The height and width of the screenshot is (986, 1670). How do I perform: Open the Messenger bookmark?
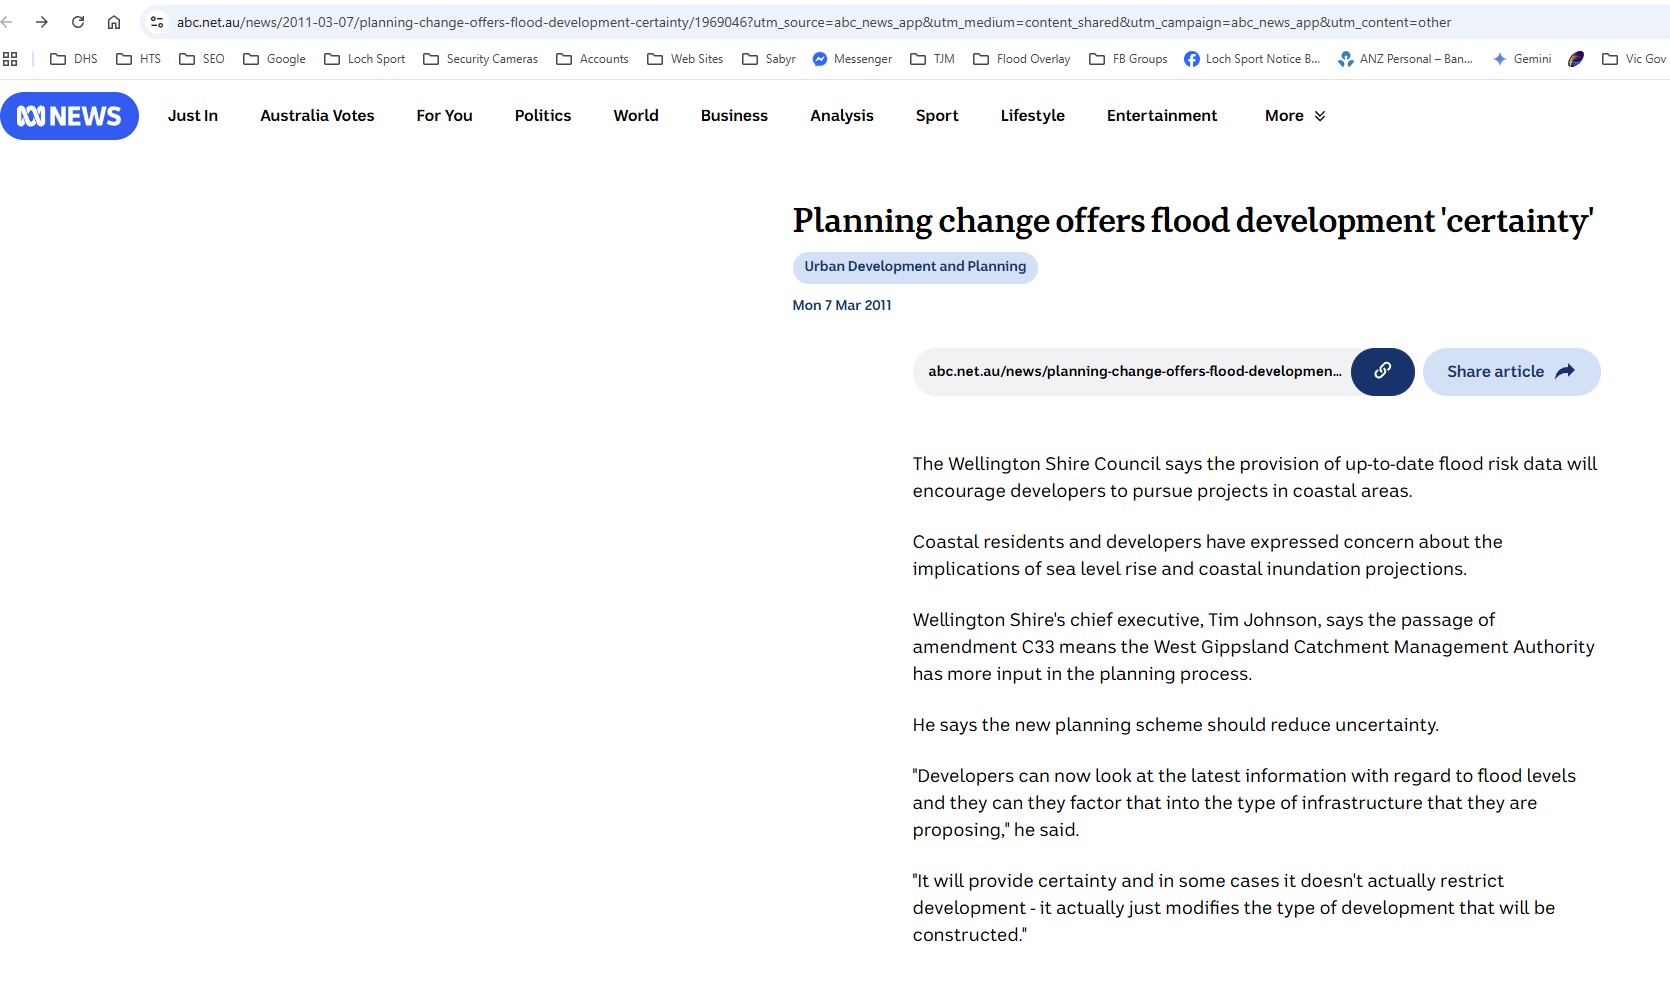[x=852, y=59]
